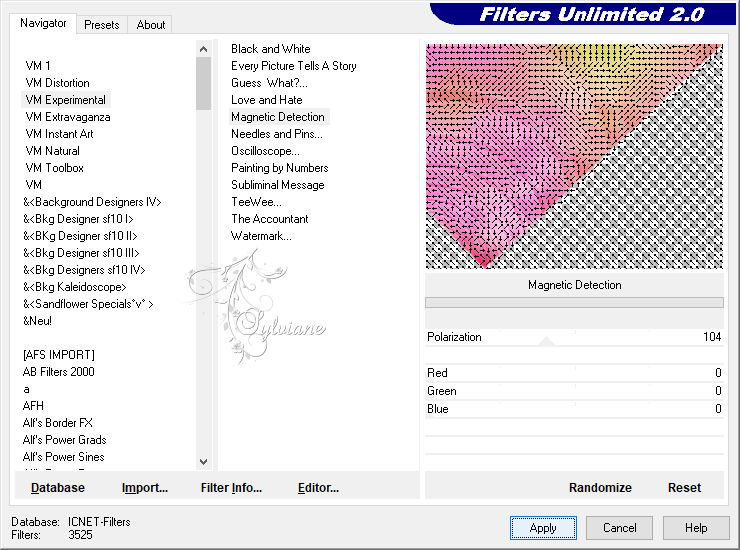Click the category list scroll up arrow
This screenshot has height=550, width=740.
tap(203, 49)
